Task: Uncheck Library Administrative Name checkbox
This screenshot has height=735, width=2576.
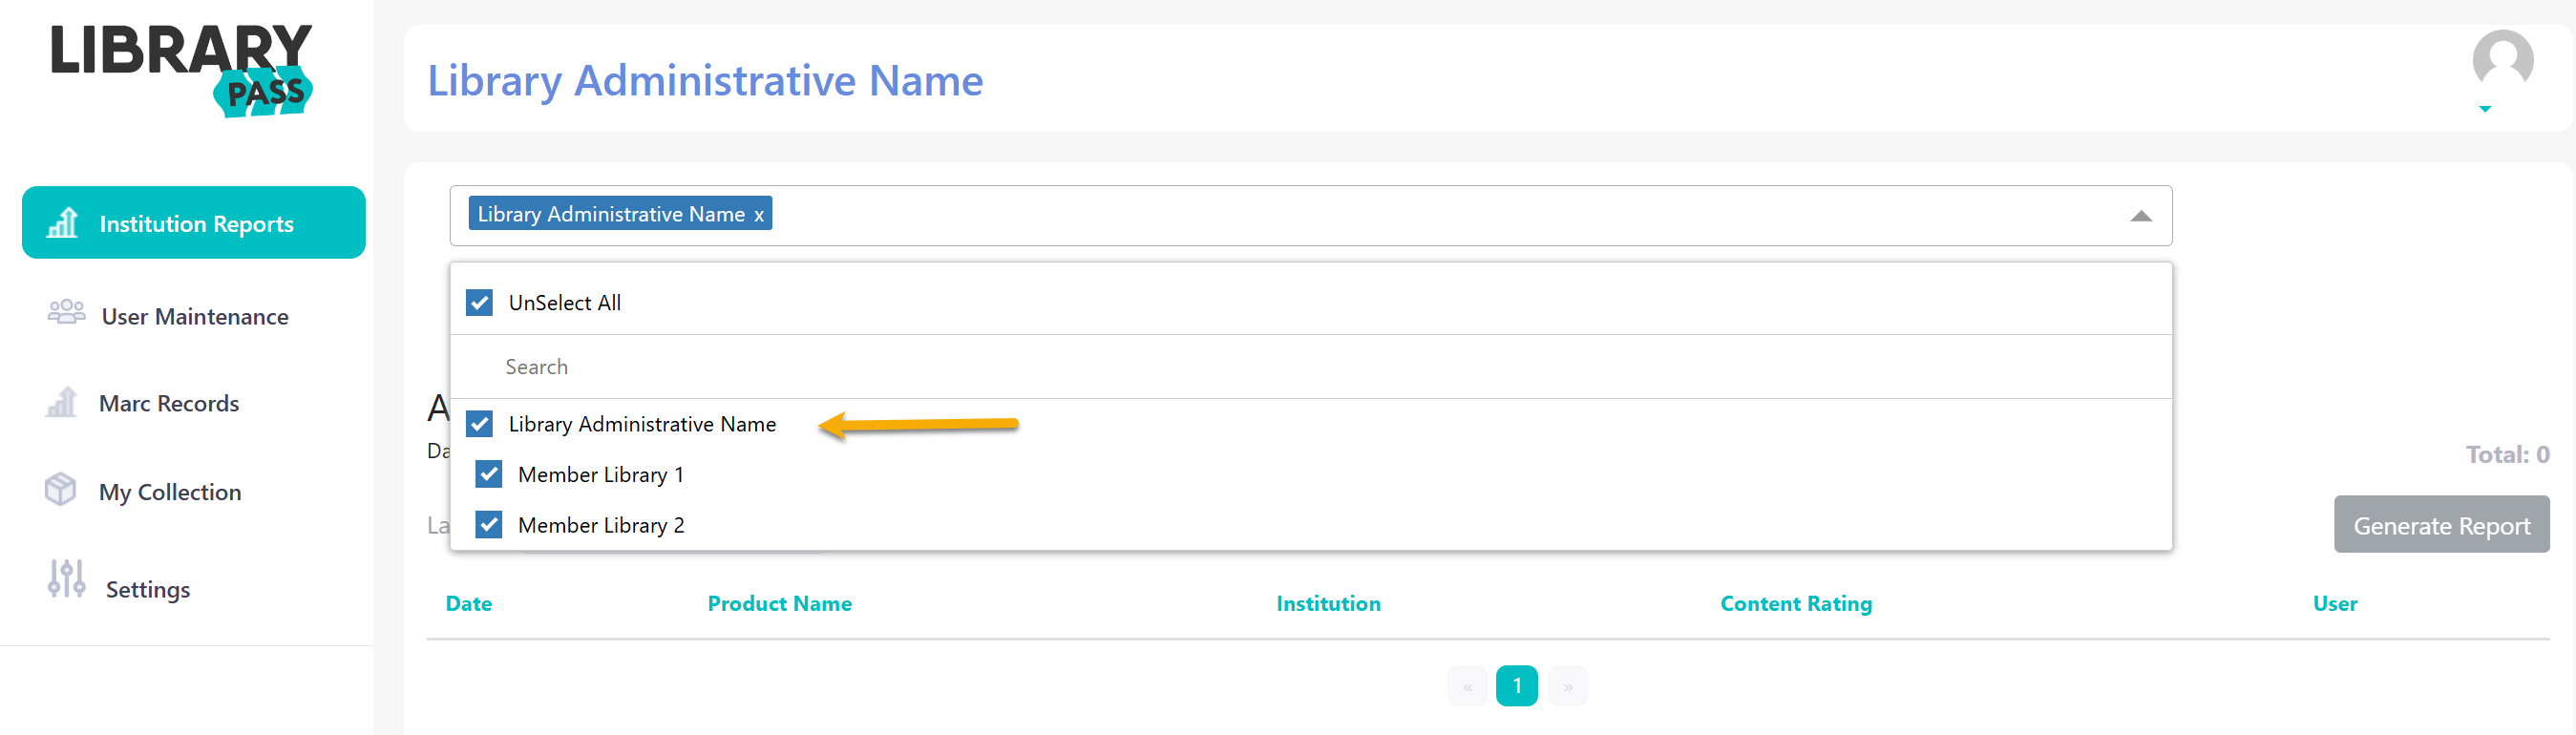Action: point(479,424)
